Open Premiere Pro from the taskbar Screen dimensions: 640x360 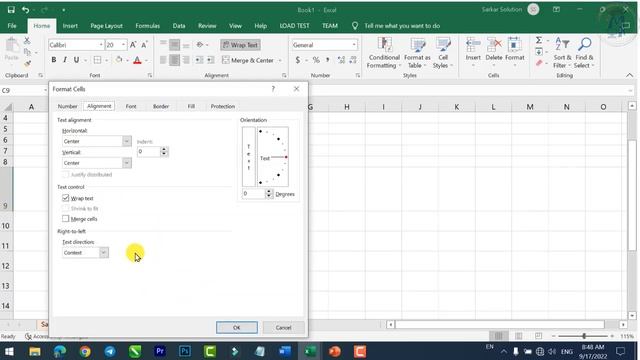[160, 351]
